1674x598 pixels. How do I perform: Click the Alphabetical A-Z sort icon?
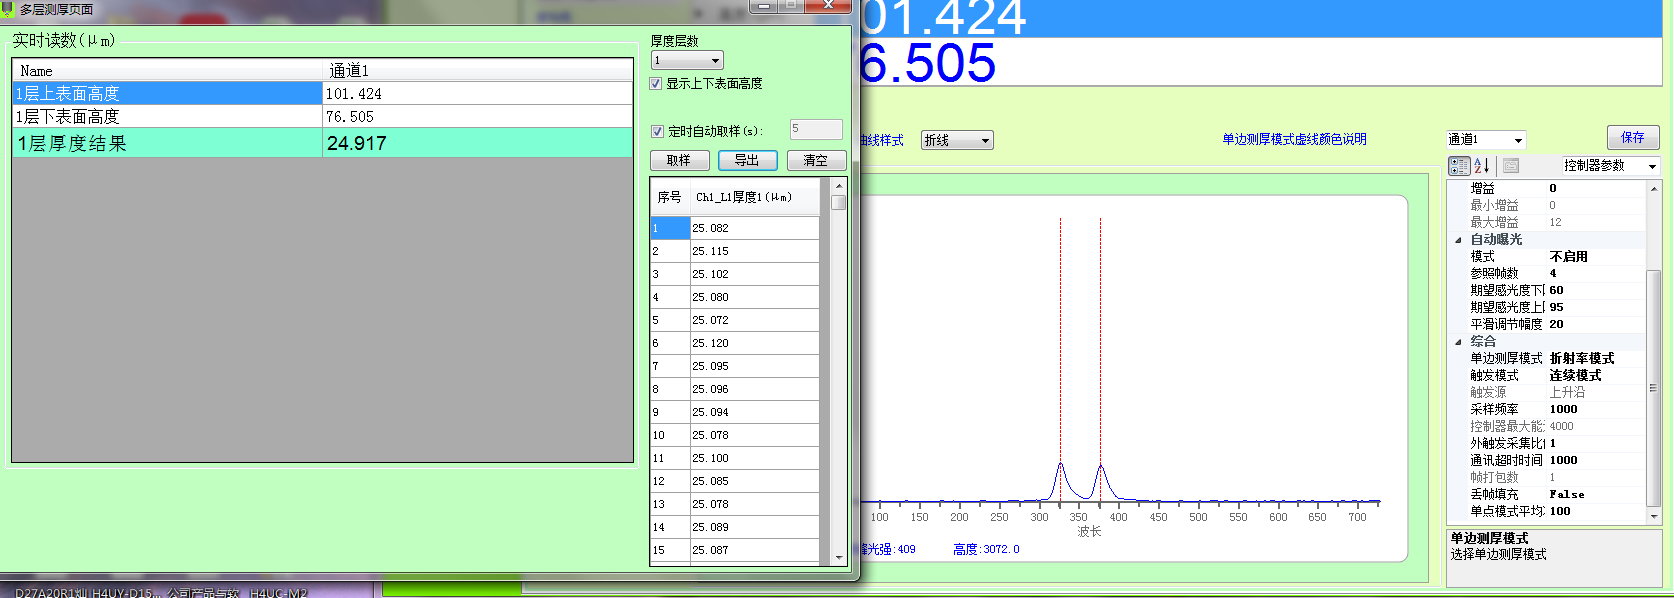[x=1482, y=166]
